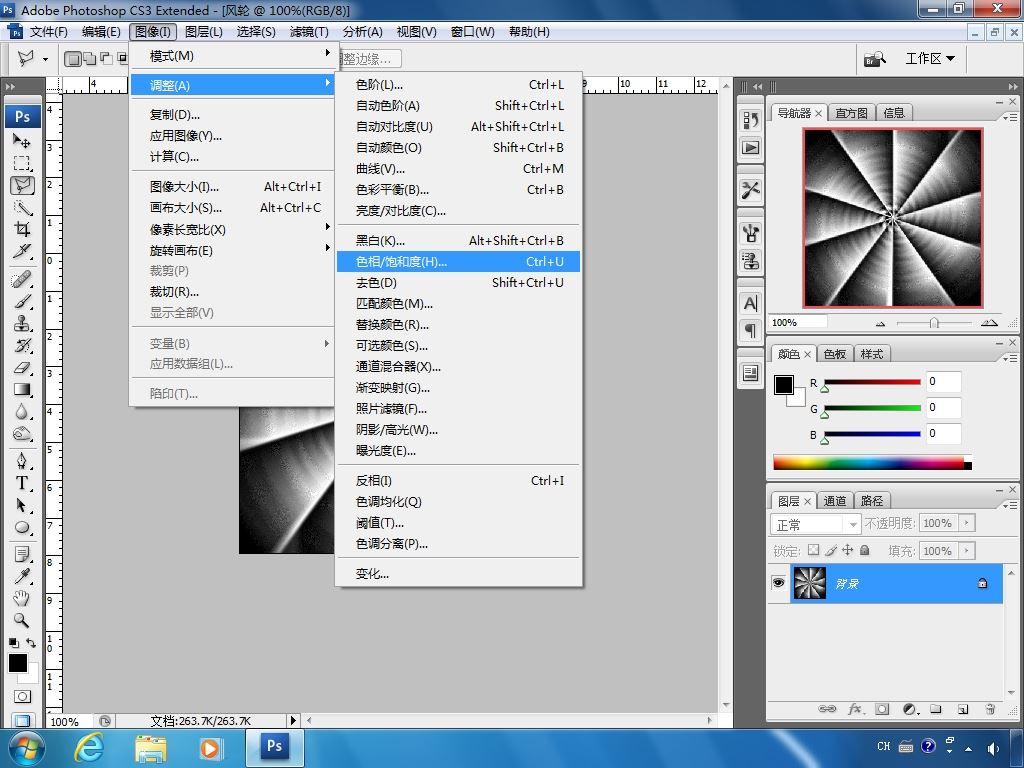Toggle Quick Mask mode

(22, 696)
